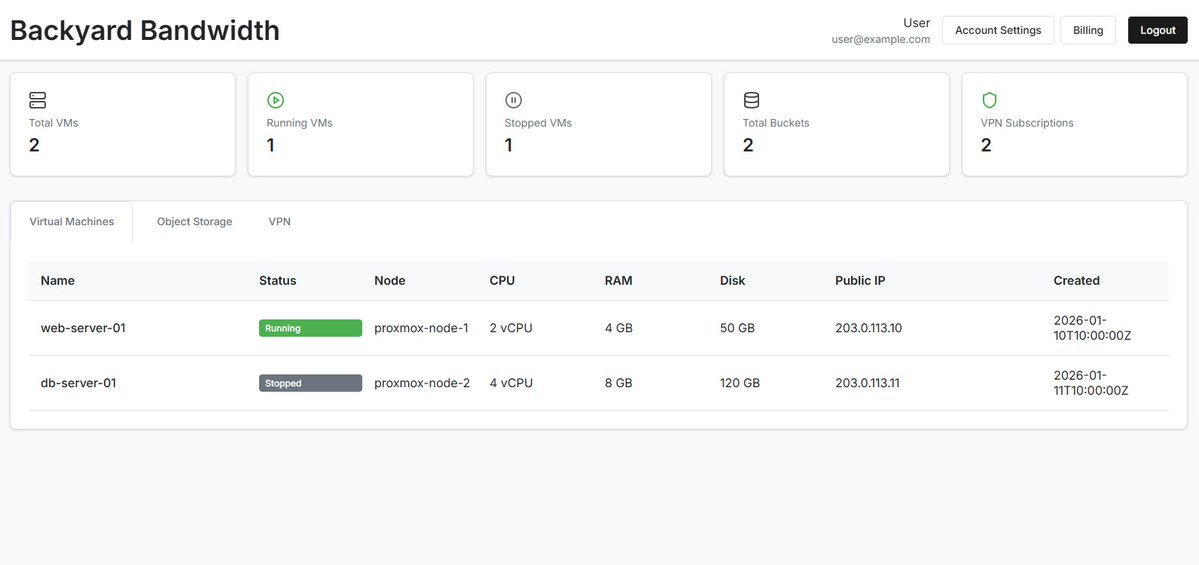Screen dimensions: 1199x565
Task: Click the 120 GB disk value
Action: click(740, 383)
